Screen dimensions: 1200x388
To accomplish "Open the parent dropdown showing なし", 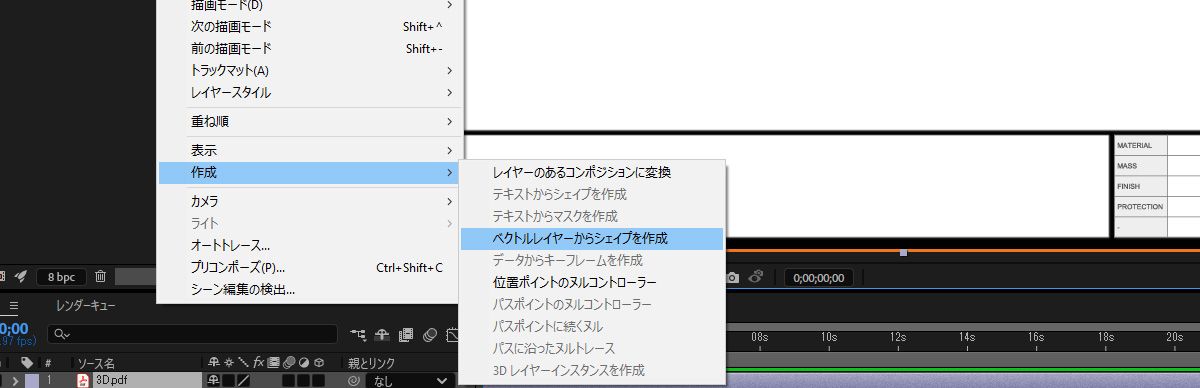I will (x=410, y=381).
